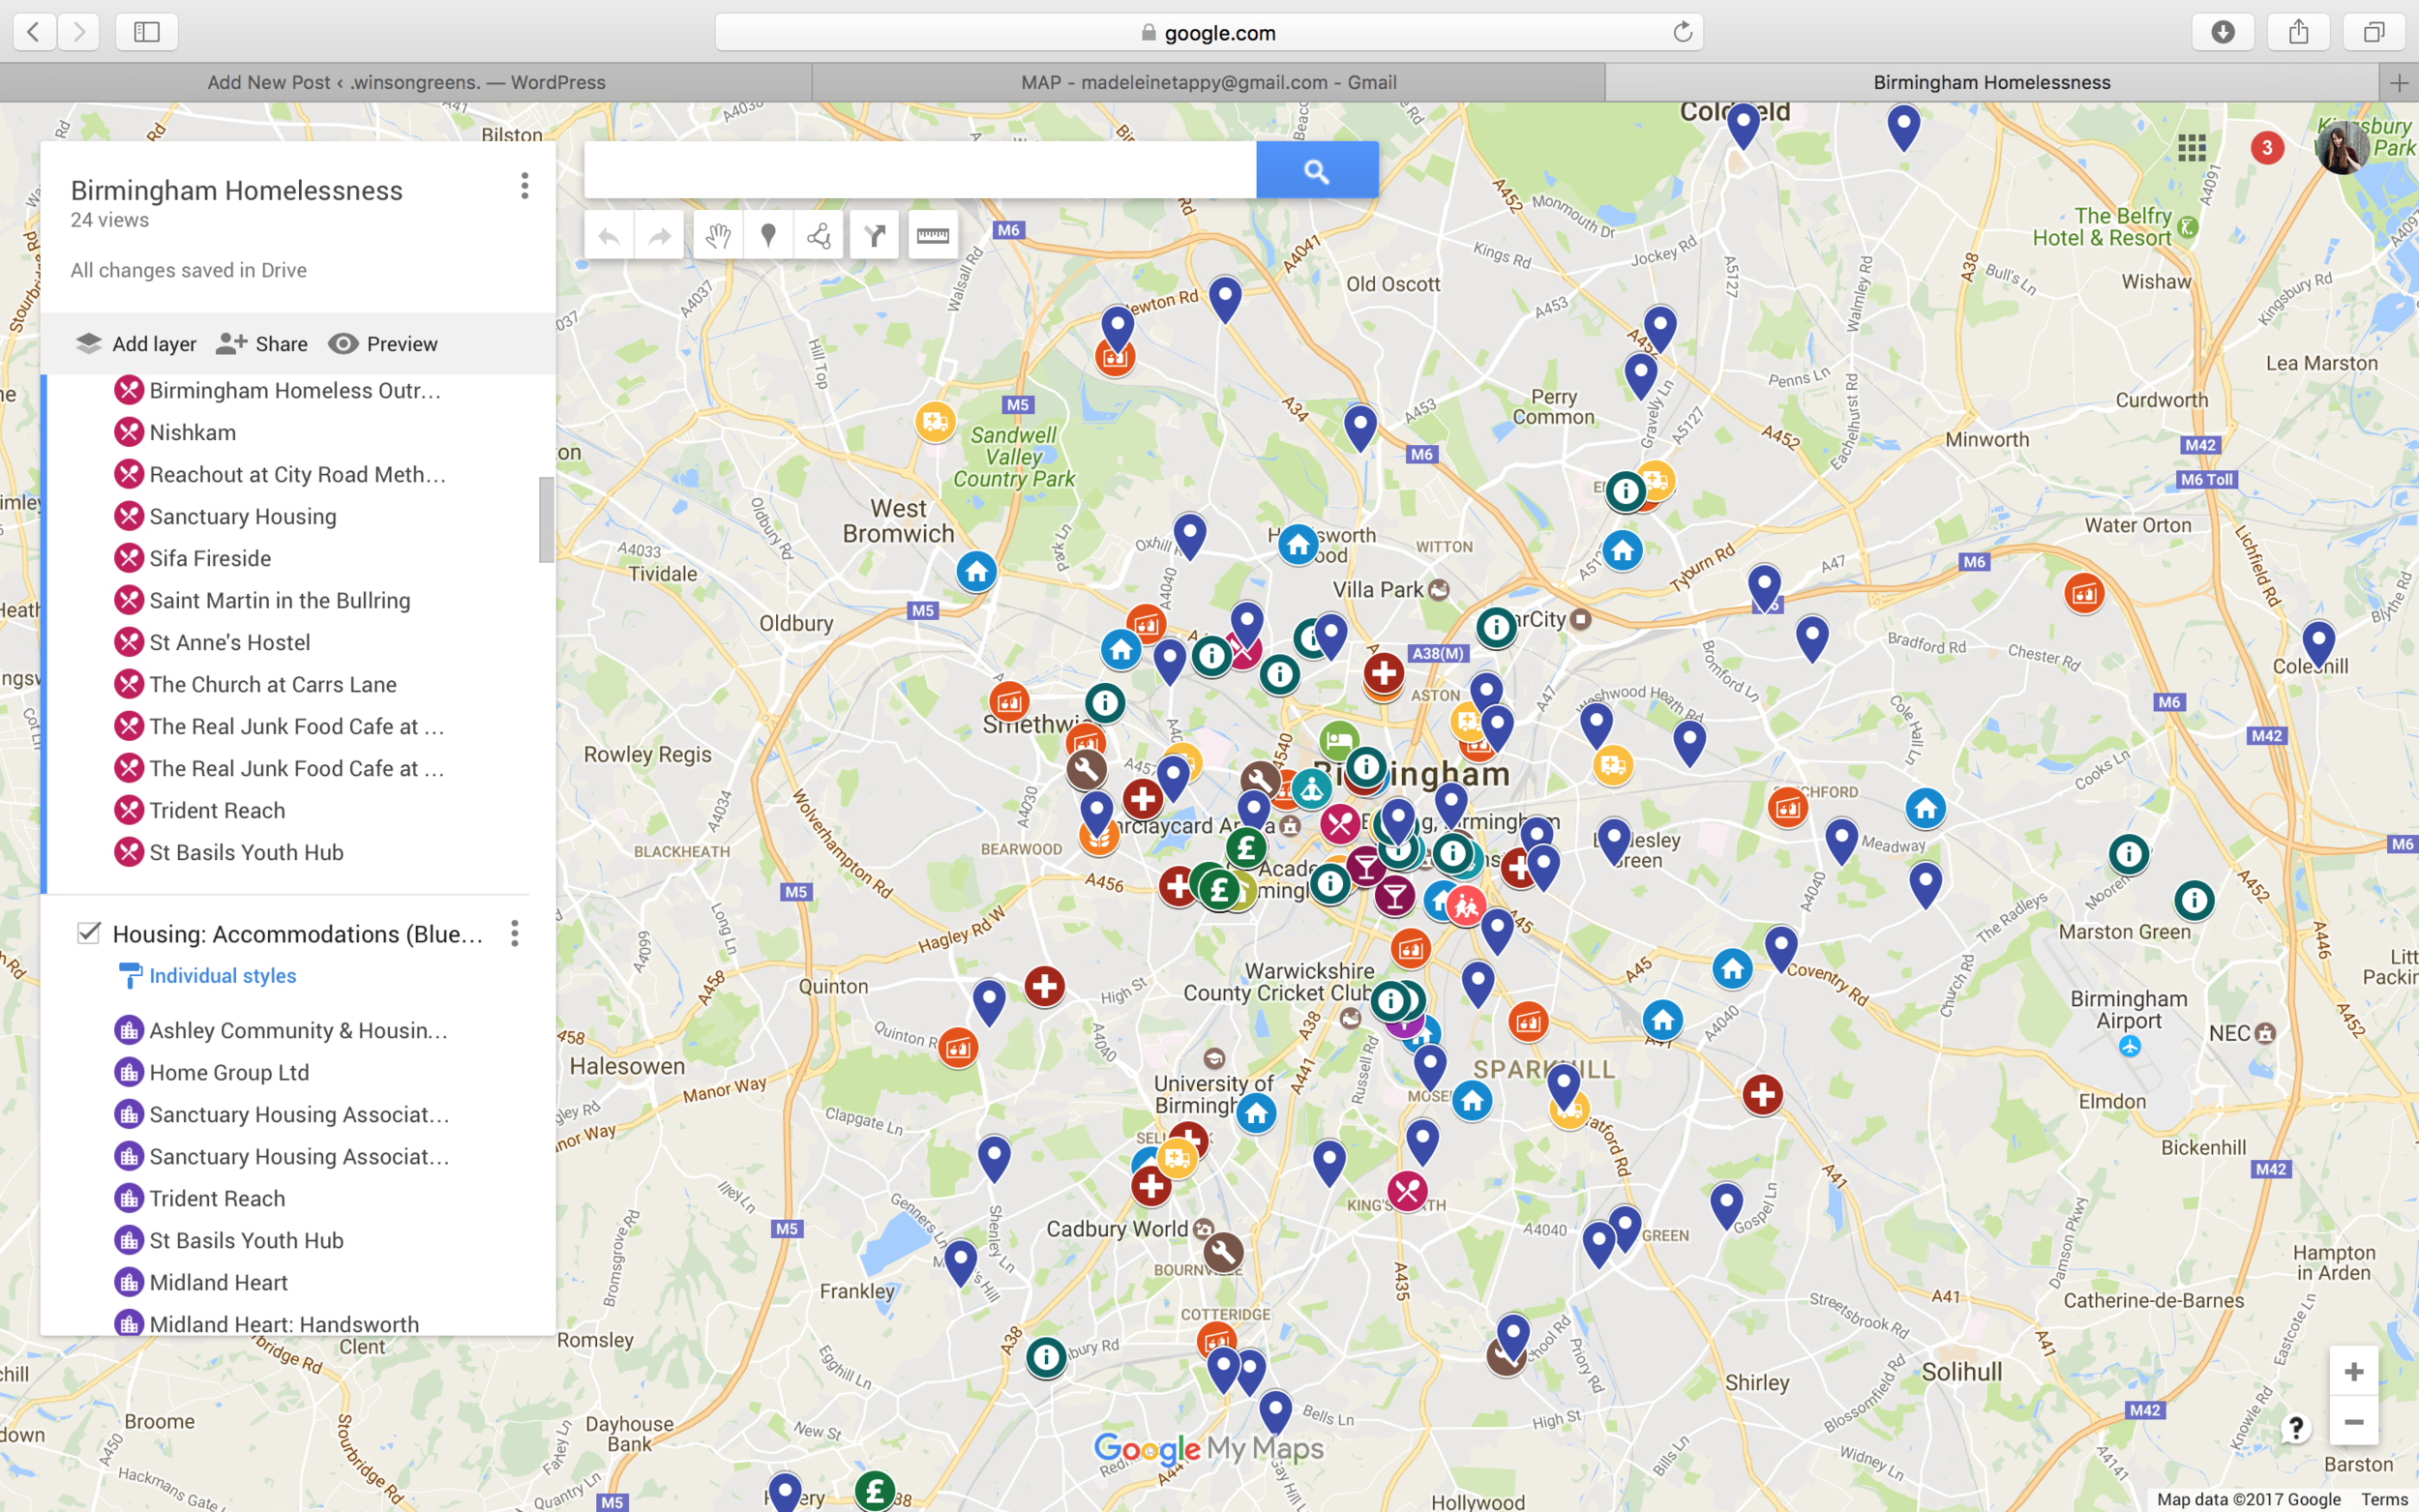Select Reachout at City Road Meth… item
This screenshot has width=2419, height=1512.
pyautogui.click(x=298, y=474)
